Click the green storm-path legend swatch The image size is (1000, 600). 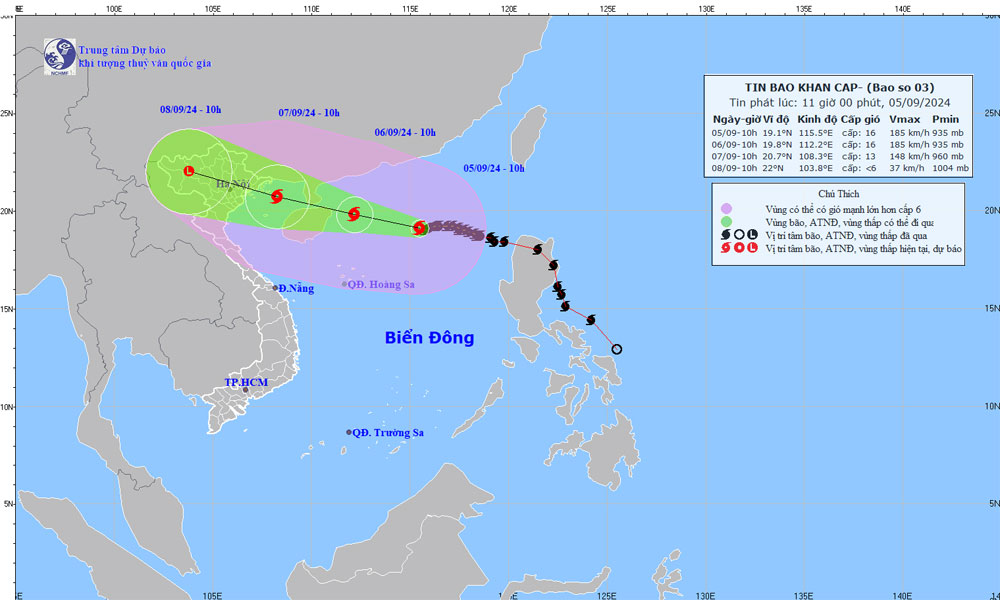click(726, 222)
